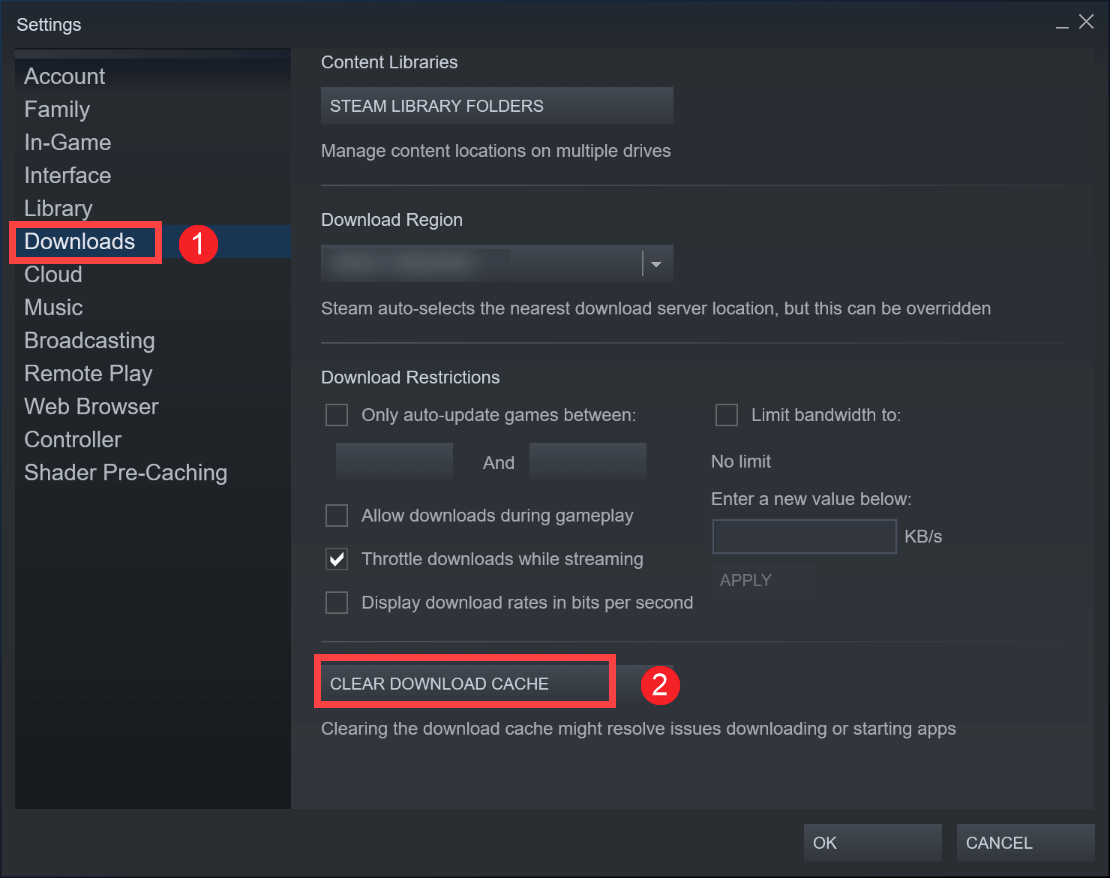Toggle Display download rates in bits per second
Screen dimensions: 1110x878
pyautogui.click(x=337, y=603)
